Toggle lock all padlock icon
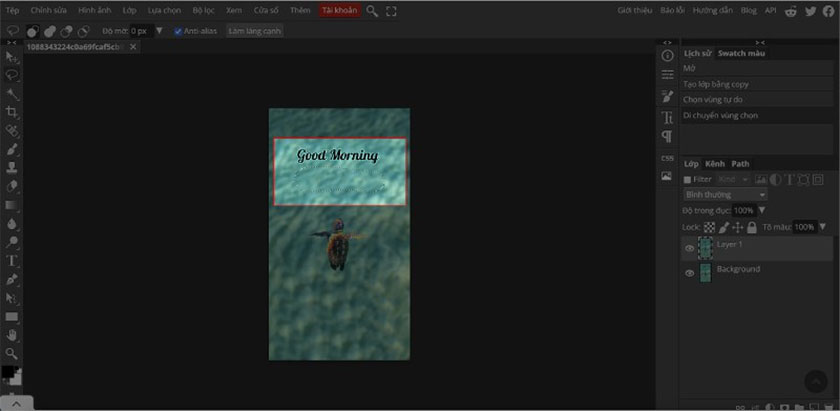Viewport: 840px width, 411px height. (x=752, y=227)
